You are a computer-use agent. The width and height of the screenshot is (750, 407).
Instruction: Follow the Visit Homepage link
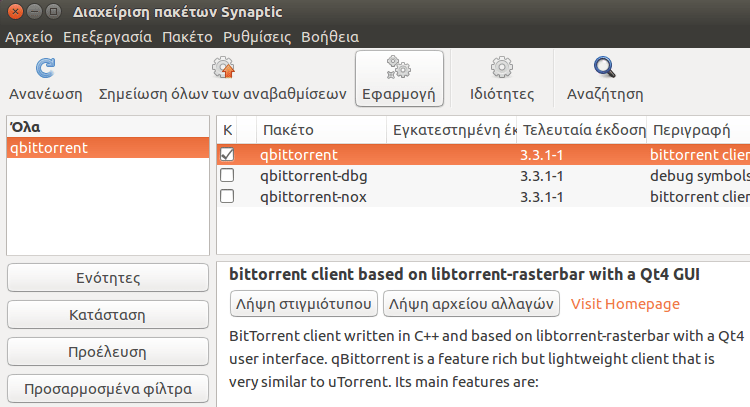625,304
